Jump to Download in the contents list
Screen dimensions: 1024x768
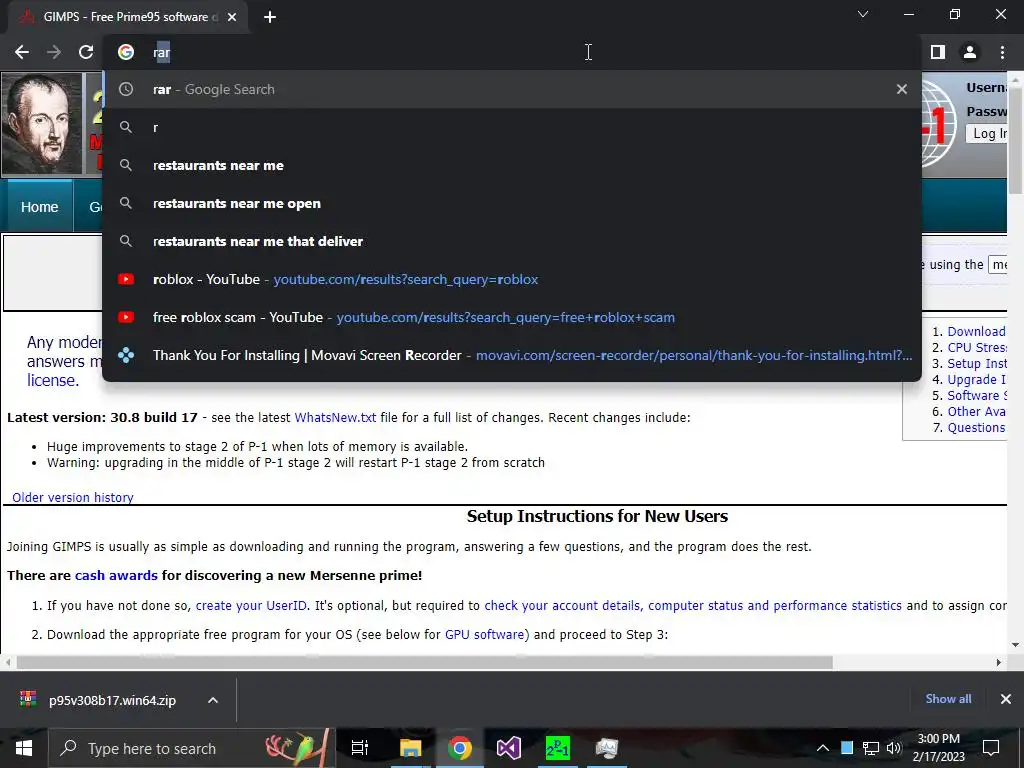coord(976,332)
